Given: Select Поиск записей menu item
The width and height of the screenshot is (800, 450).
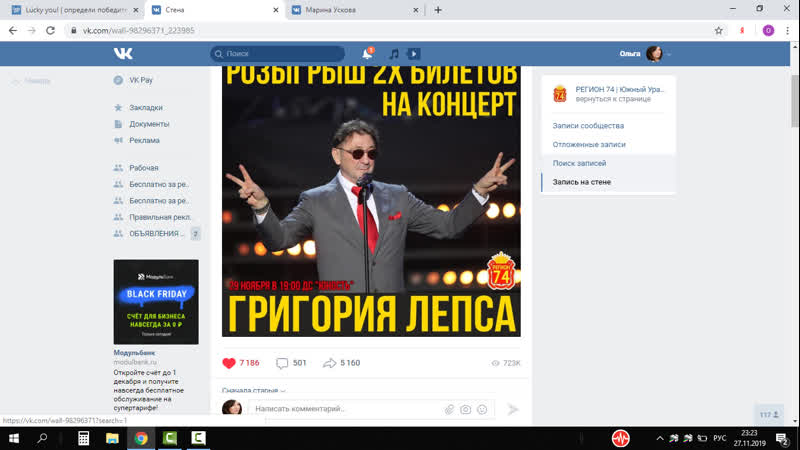Looking at the screenshot, I should coord(579,163).
